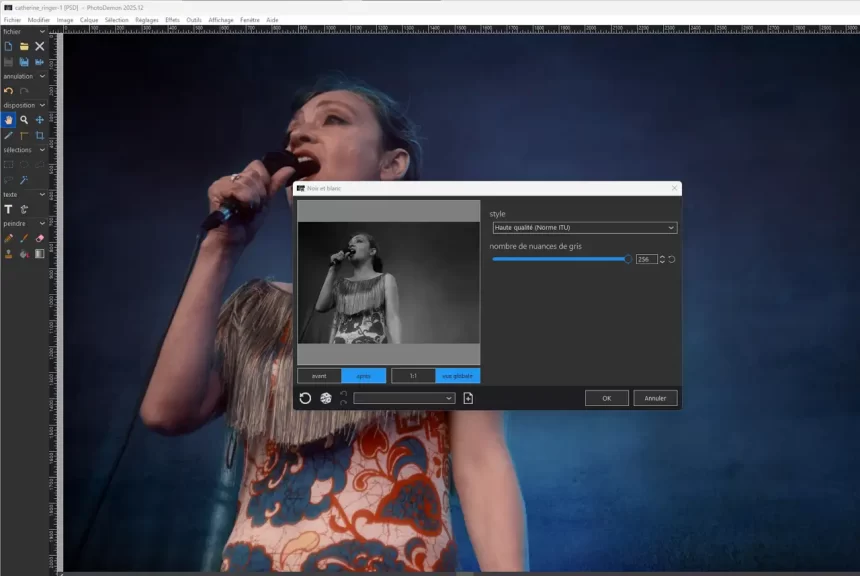Toggle preview to 'vue globale'
860x576 pixels.
tap(457, 376)
